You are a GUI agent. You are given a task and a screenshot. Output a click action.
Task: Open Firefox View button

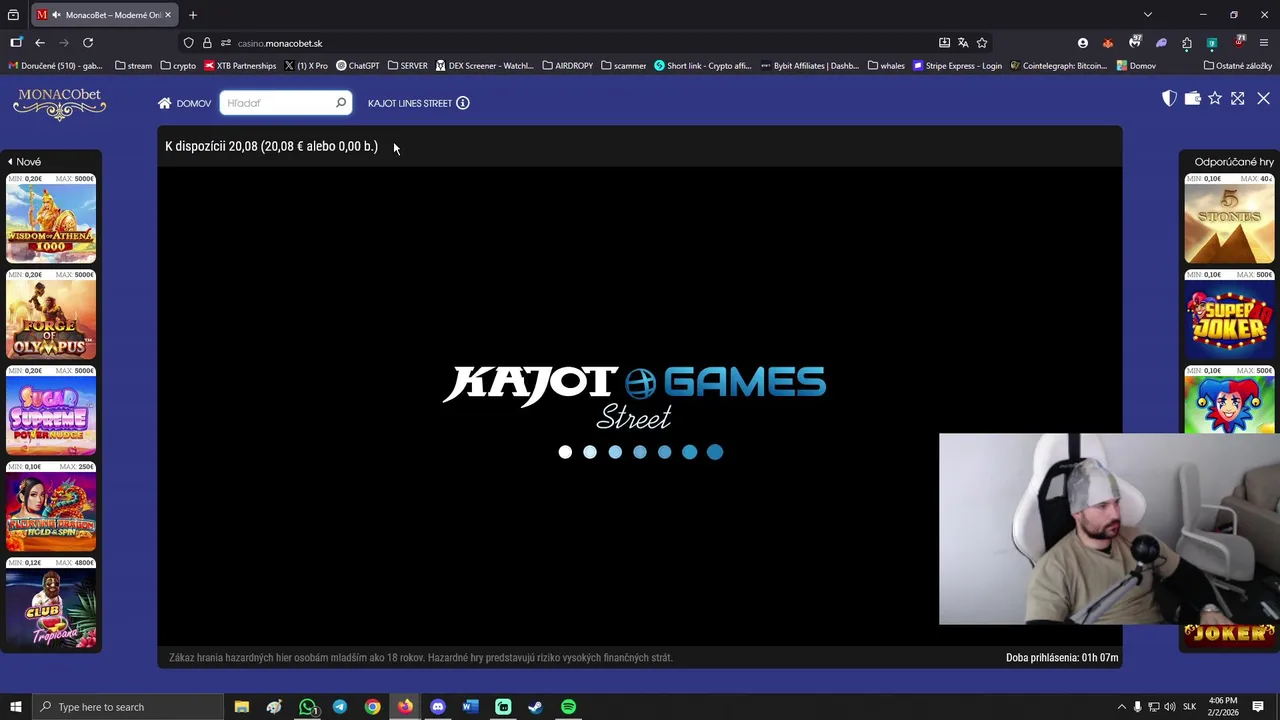13,15
